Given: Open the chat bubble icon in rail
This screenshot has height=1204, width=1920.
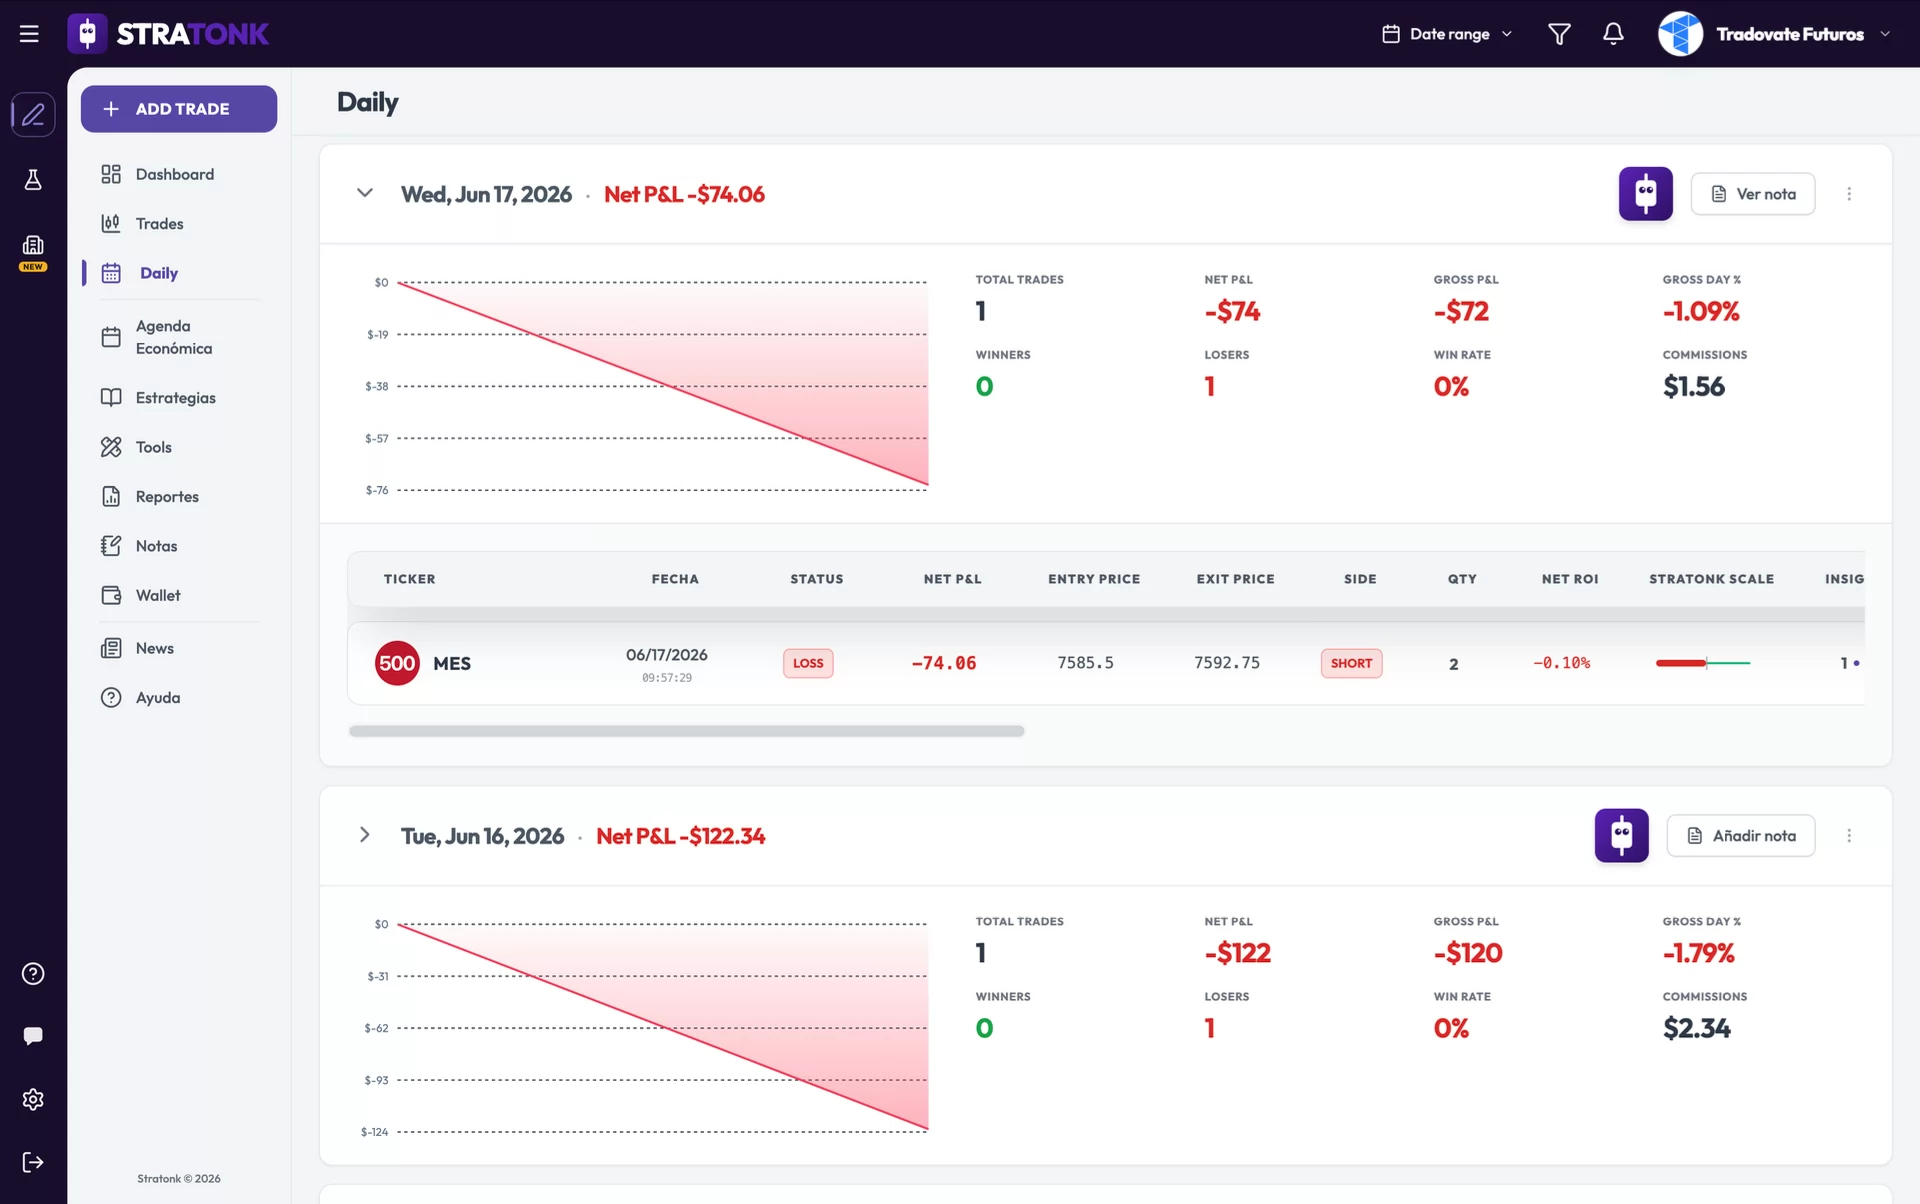Looking at the screenshot, I should pos(33,1036).
